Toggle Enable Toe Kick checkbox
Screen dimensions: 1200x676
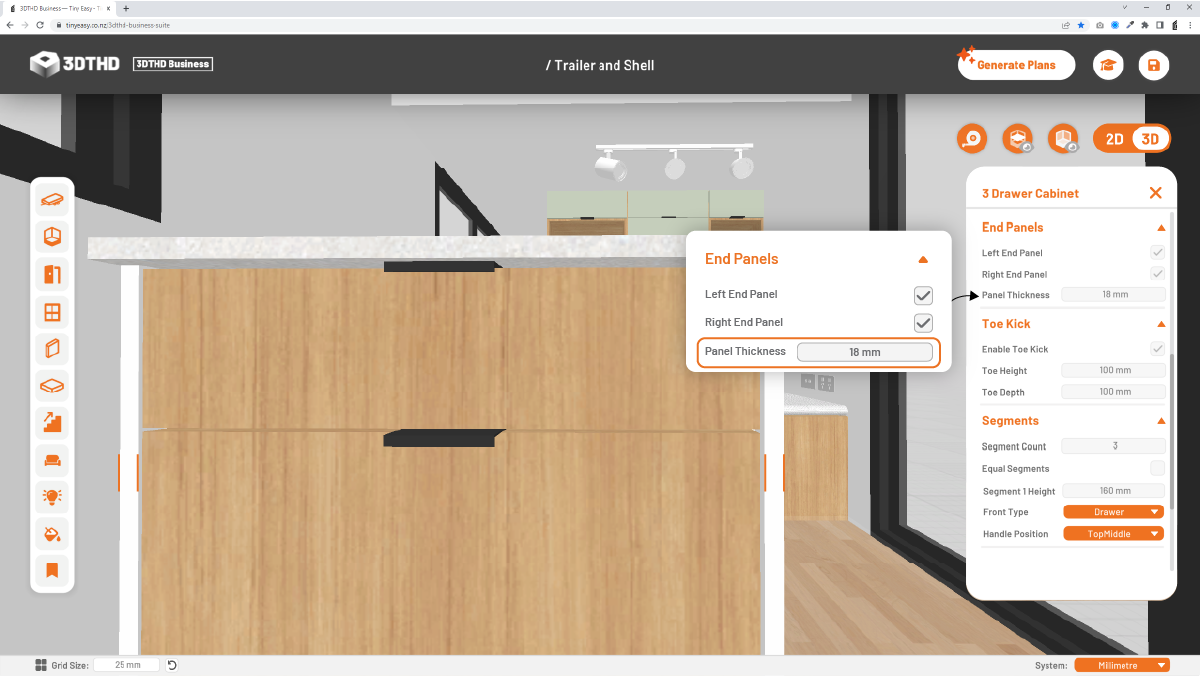tap(1158, 349)
